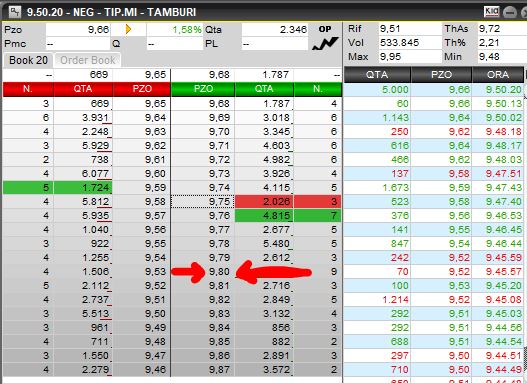Select red highlighted ask quantity 2.026
527x384 pixels.
(x=264, y=202)
